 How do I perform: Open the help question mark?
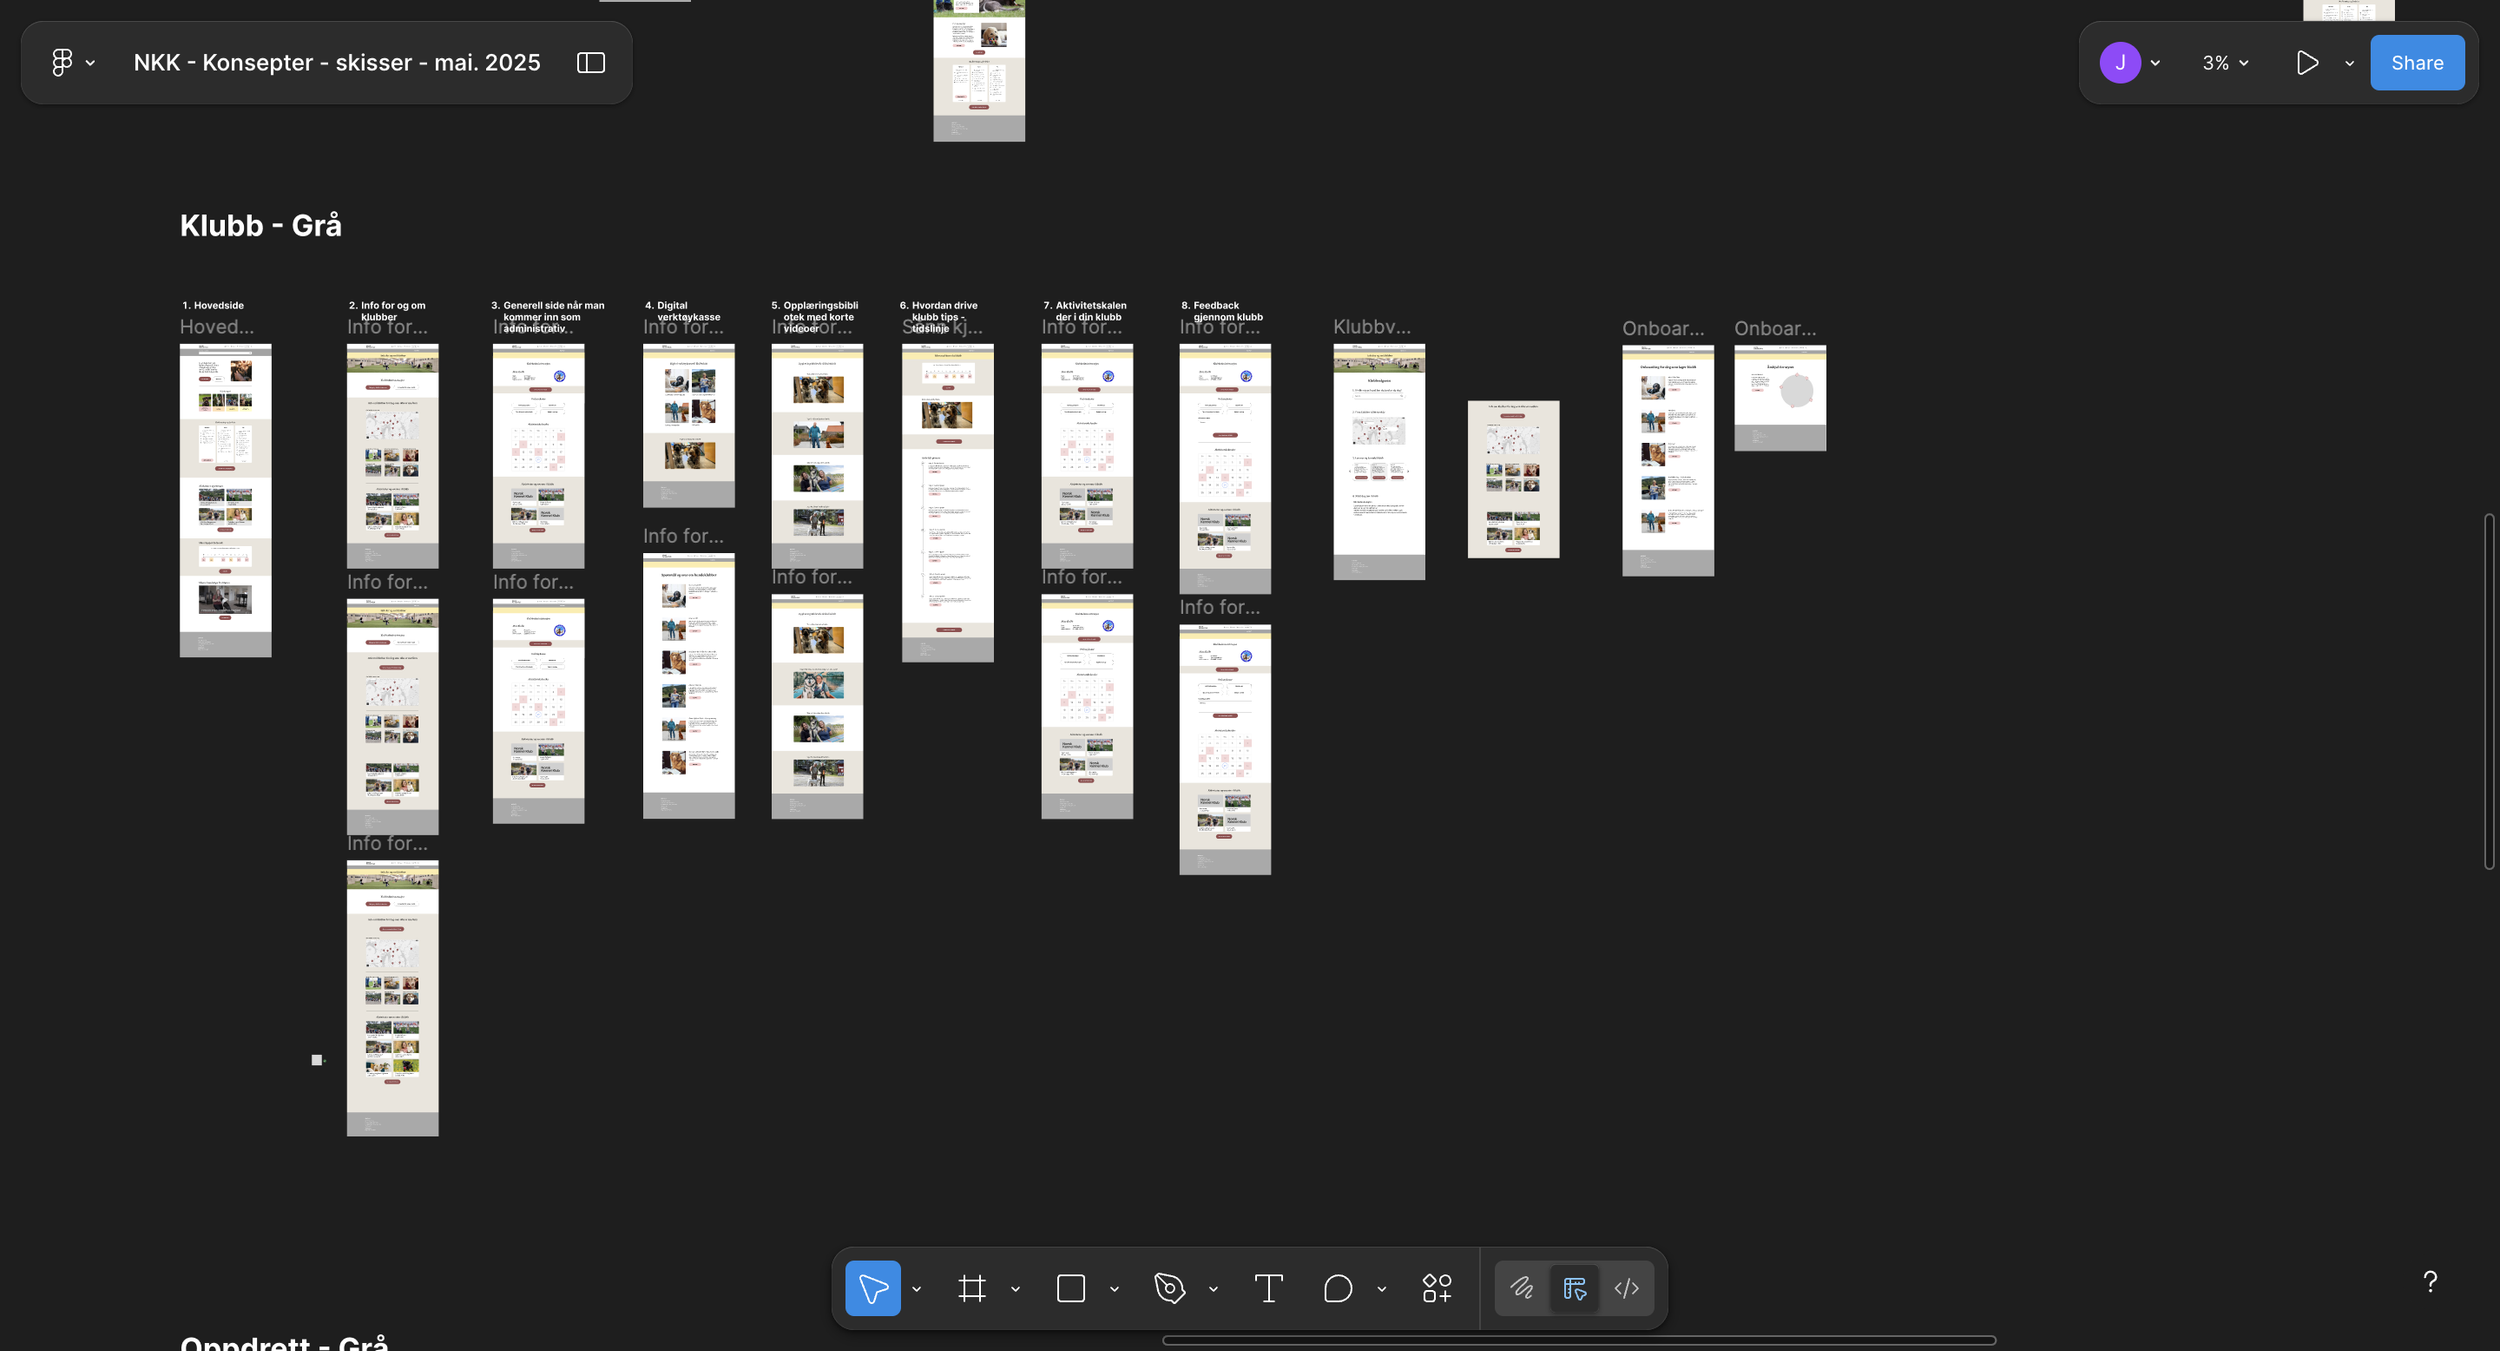click(2429, 1281)
